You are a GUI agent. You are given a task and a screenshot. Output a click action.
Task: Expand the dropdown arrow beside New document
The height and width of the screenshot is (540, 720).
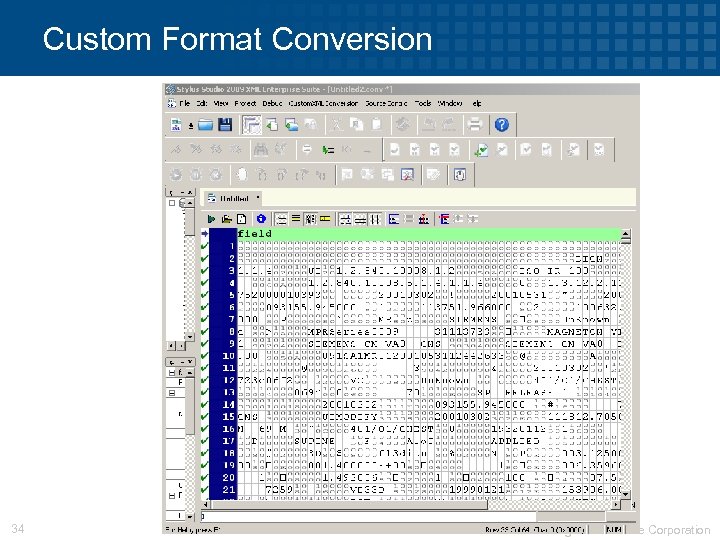click(x=191, y=125)
